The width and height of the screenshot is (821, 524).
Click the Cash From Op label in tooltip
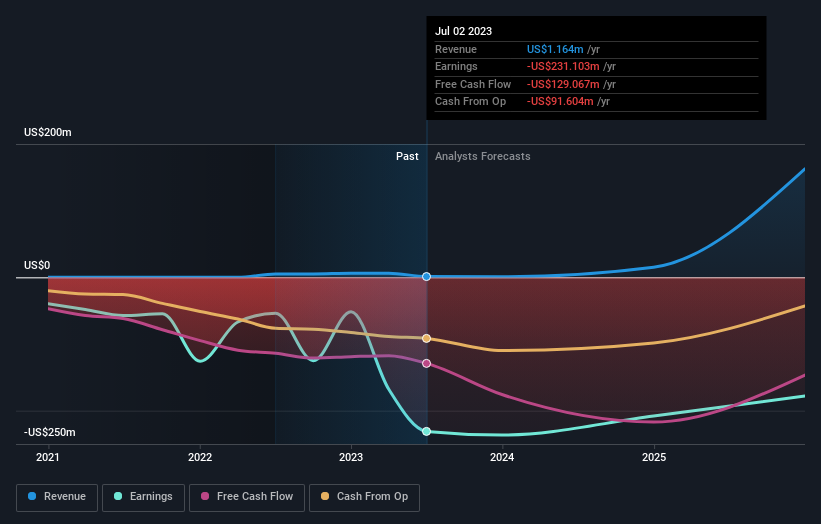click(470, 102)
